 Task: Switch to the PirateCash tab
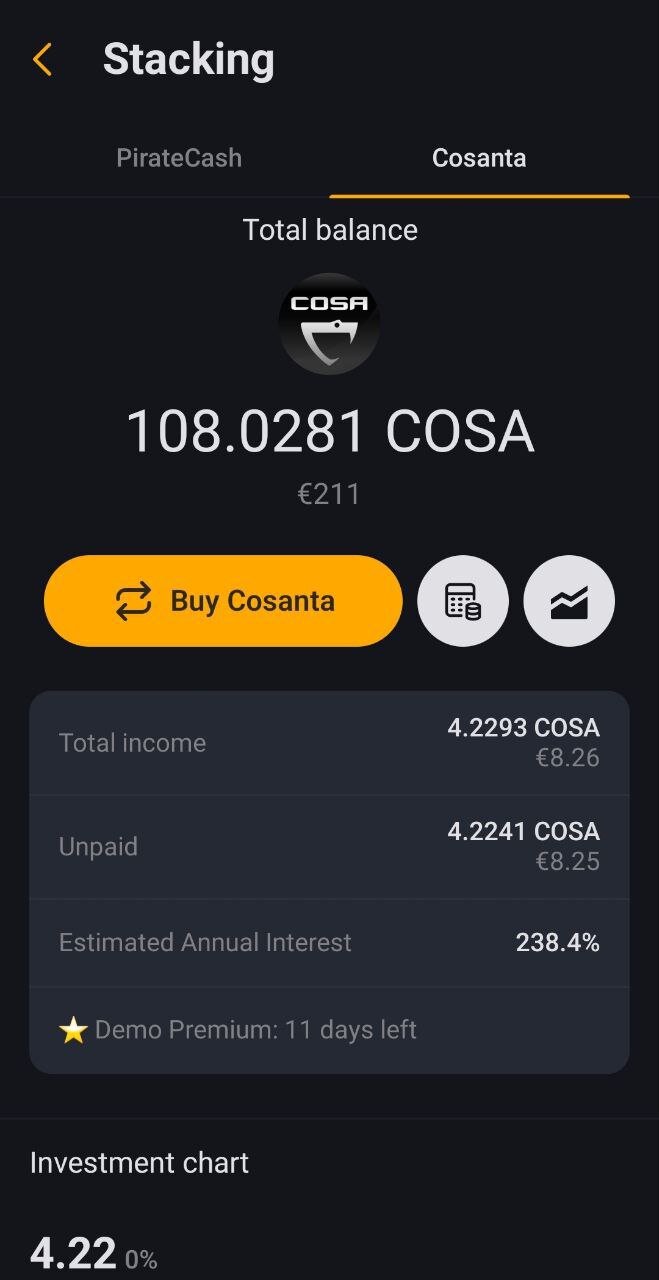[x=179, y=158]
